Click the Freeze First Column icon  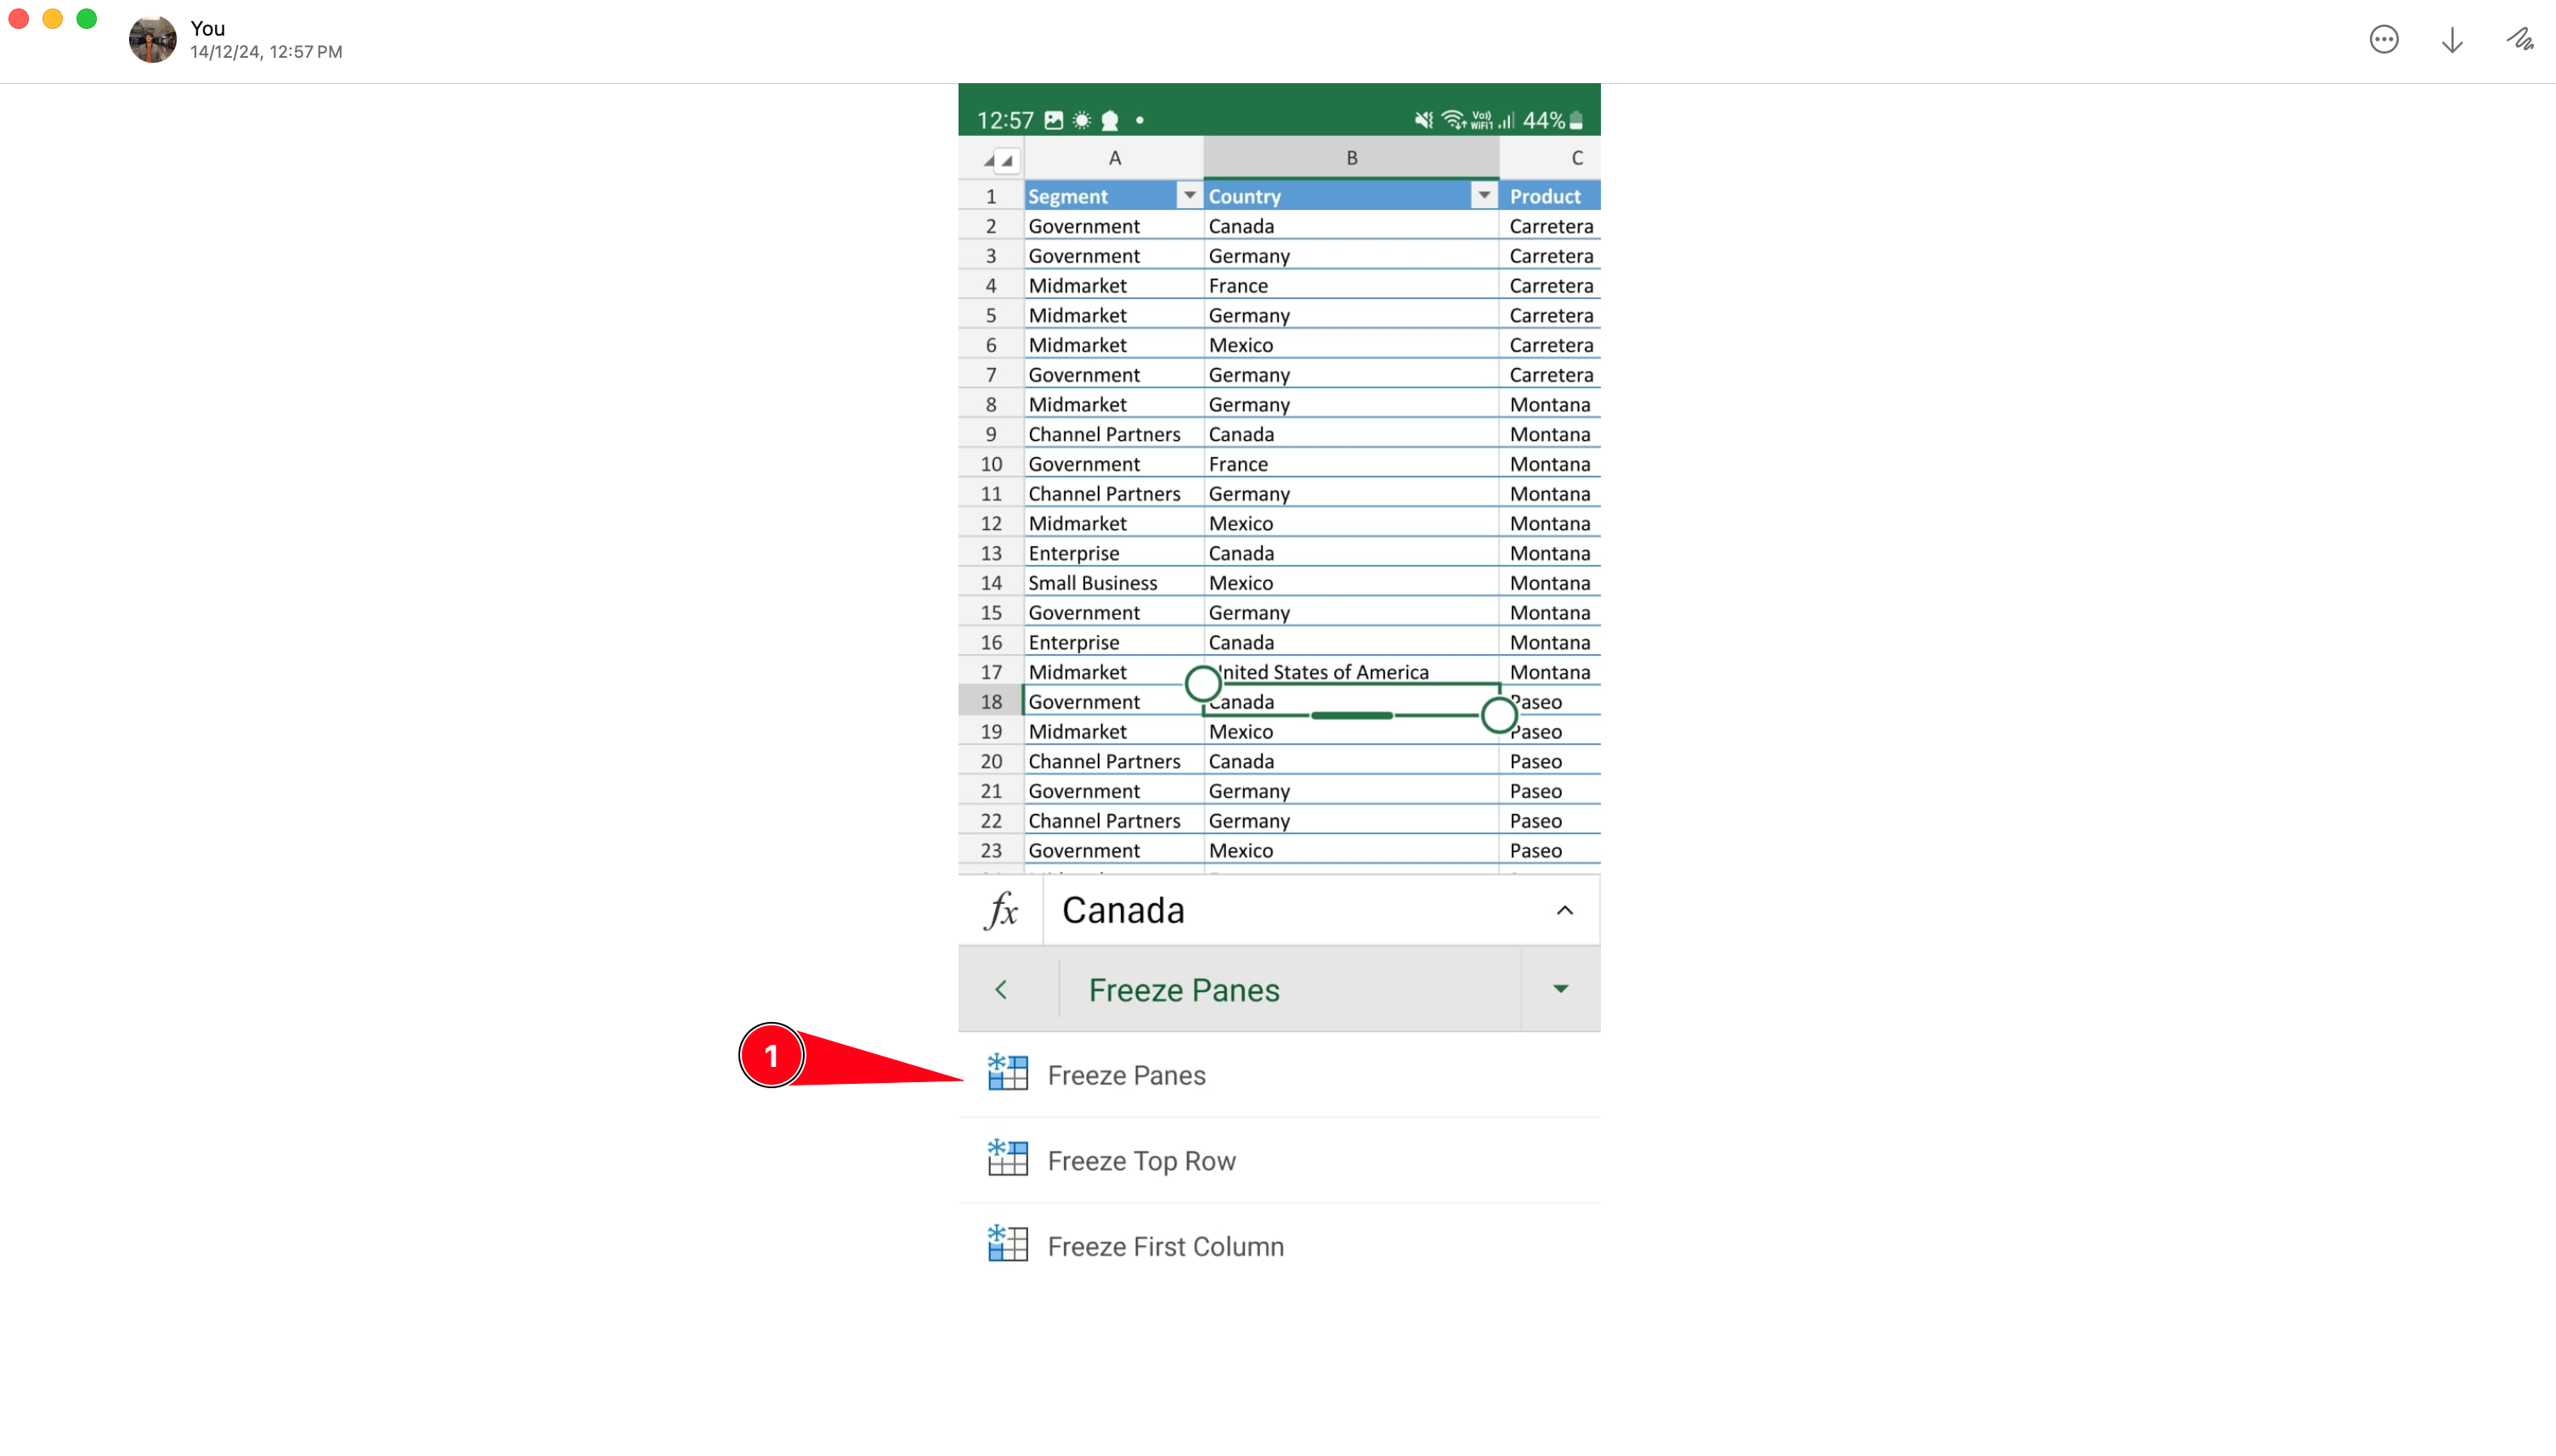click(x=1008, y=1245)
